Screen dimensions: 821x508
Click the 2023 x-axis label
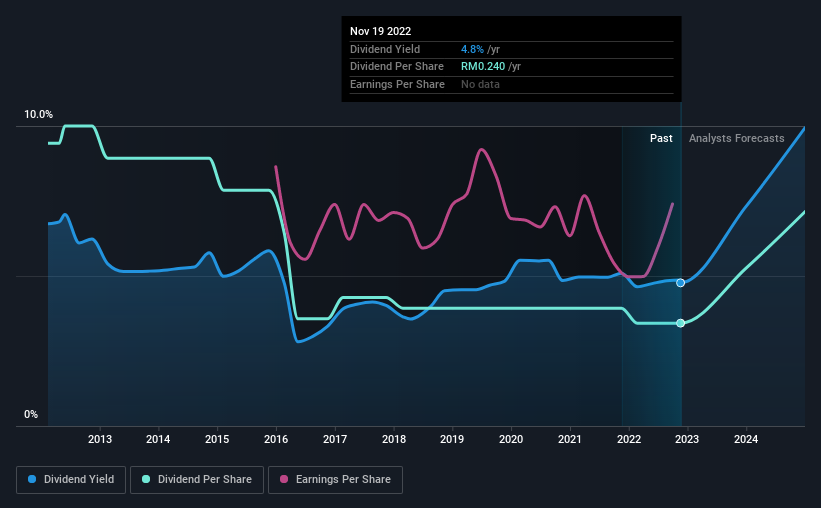click(687, 439)
